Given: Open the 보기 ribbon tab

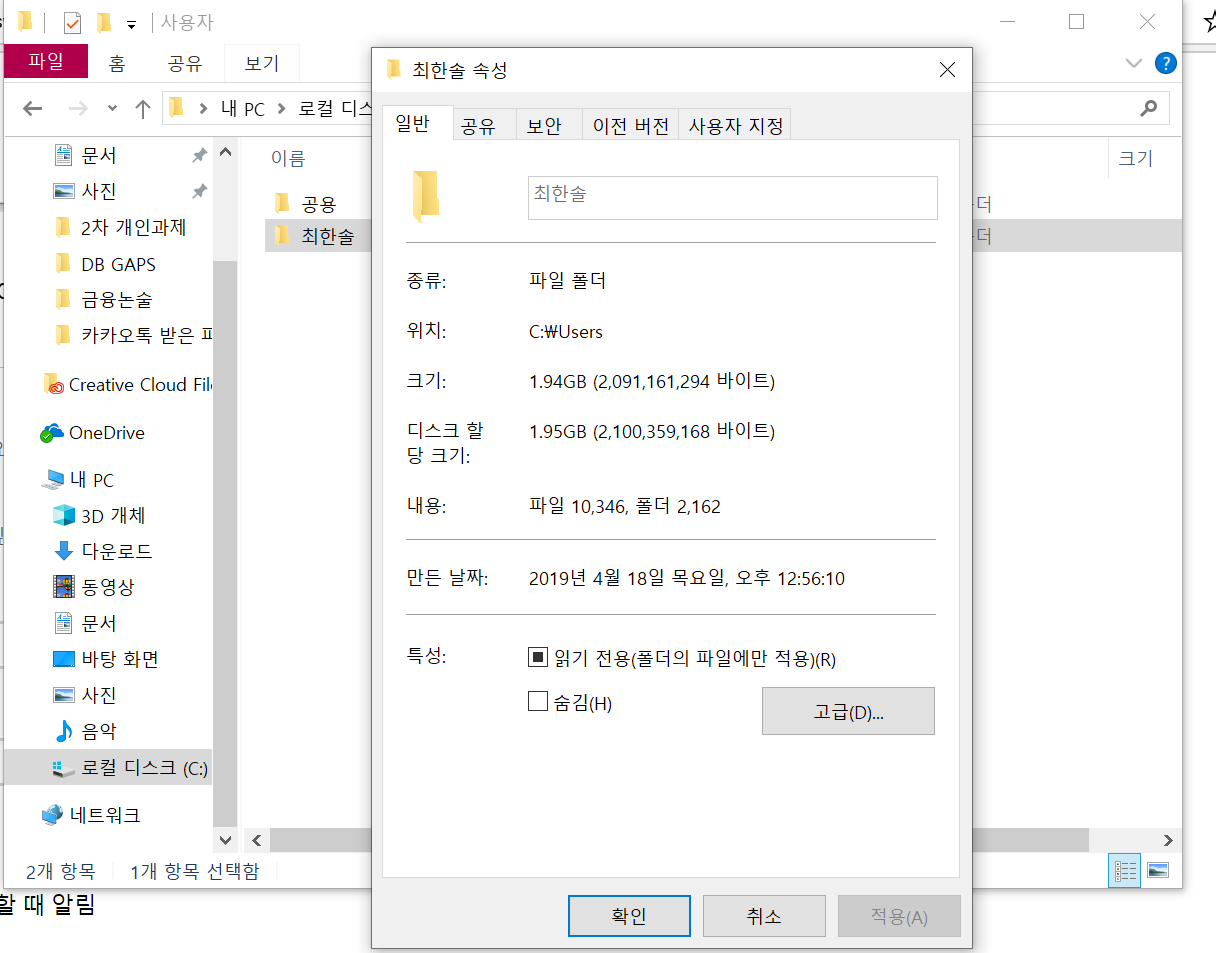Looking at the screenshot, I should (261, 62).
